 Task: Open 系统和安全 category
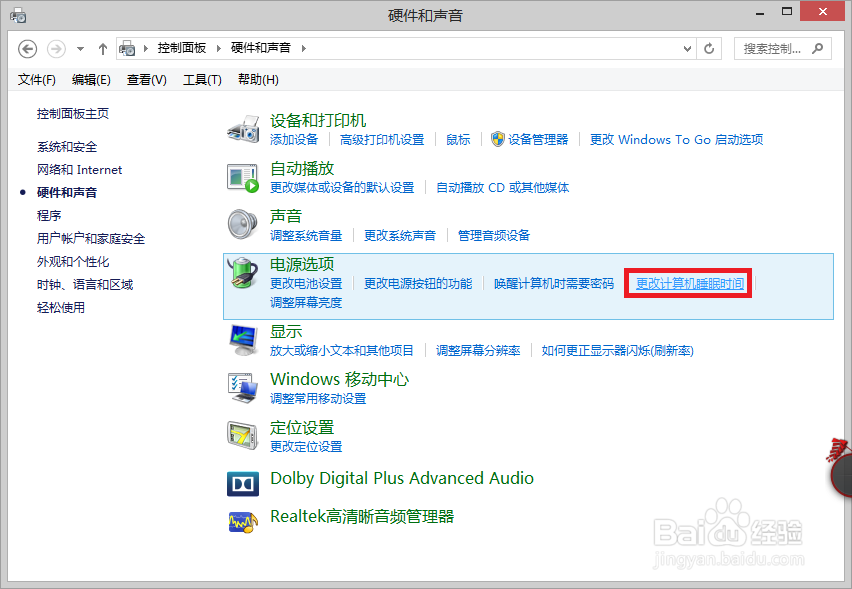coord(67,147)
